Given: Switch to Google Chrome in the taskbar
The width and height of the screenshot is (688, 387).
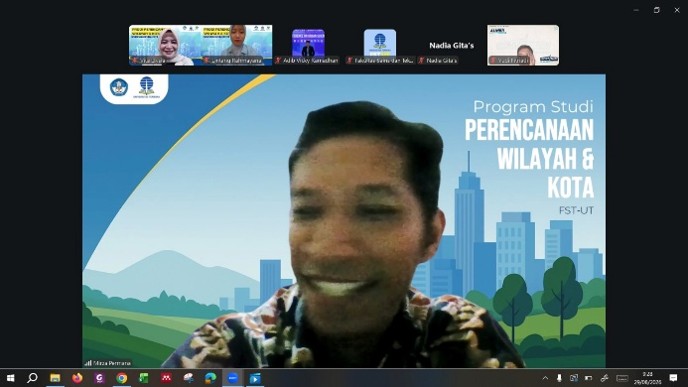Looking at the screenshot, I should 122,378.
